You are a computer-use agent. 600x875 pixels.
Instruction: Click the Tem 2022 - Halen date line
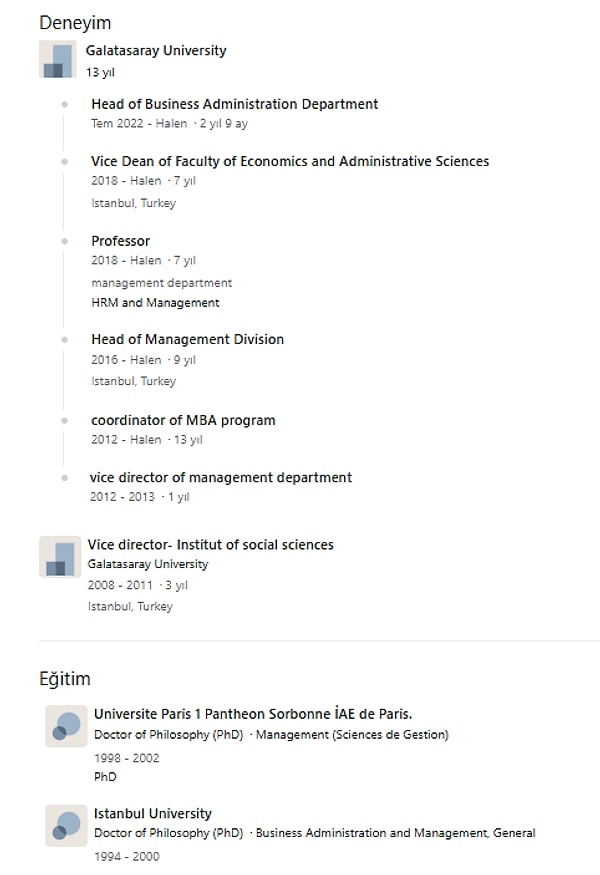pyautogui.click(x=170, y=123)
